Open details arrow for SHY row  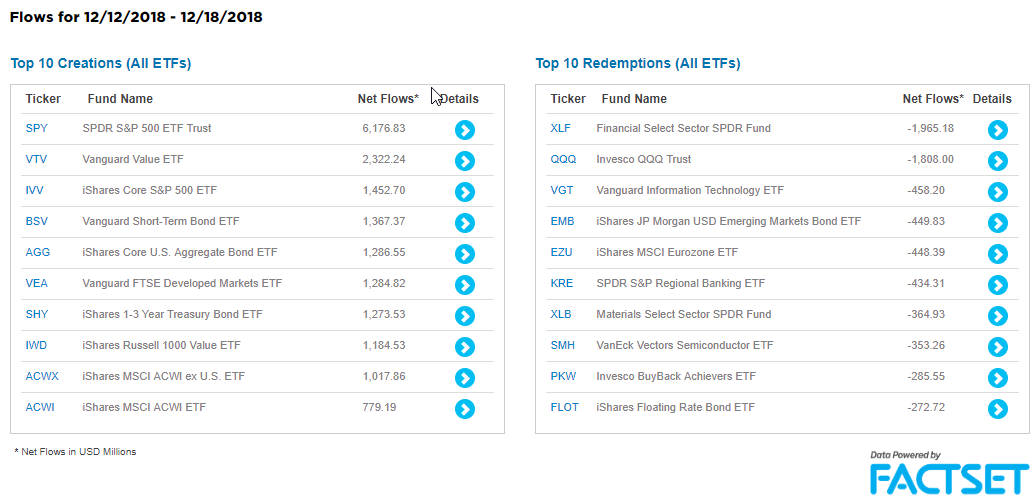(x=465, y=316)
